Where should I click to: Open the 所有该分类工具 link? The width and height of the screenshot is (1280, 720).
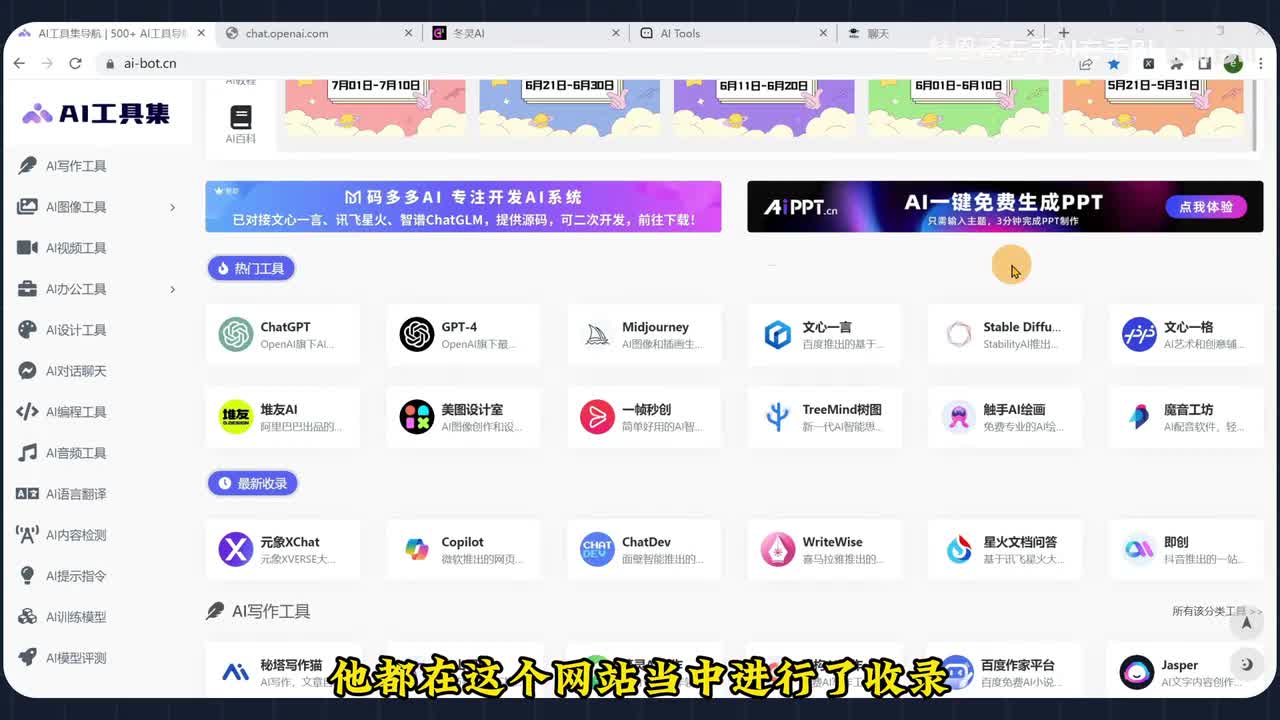(1216, 611)
